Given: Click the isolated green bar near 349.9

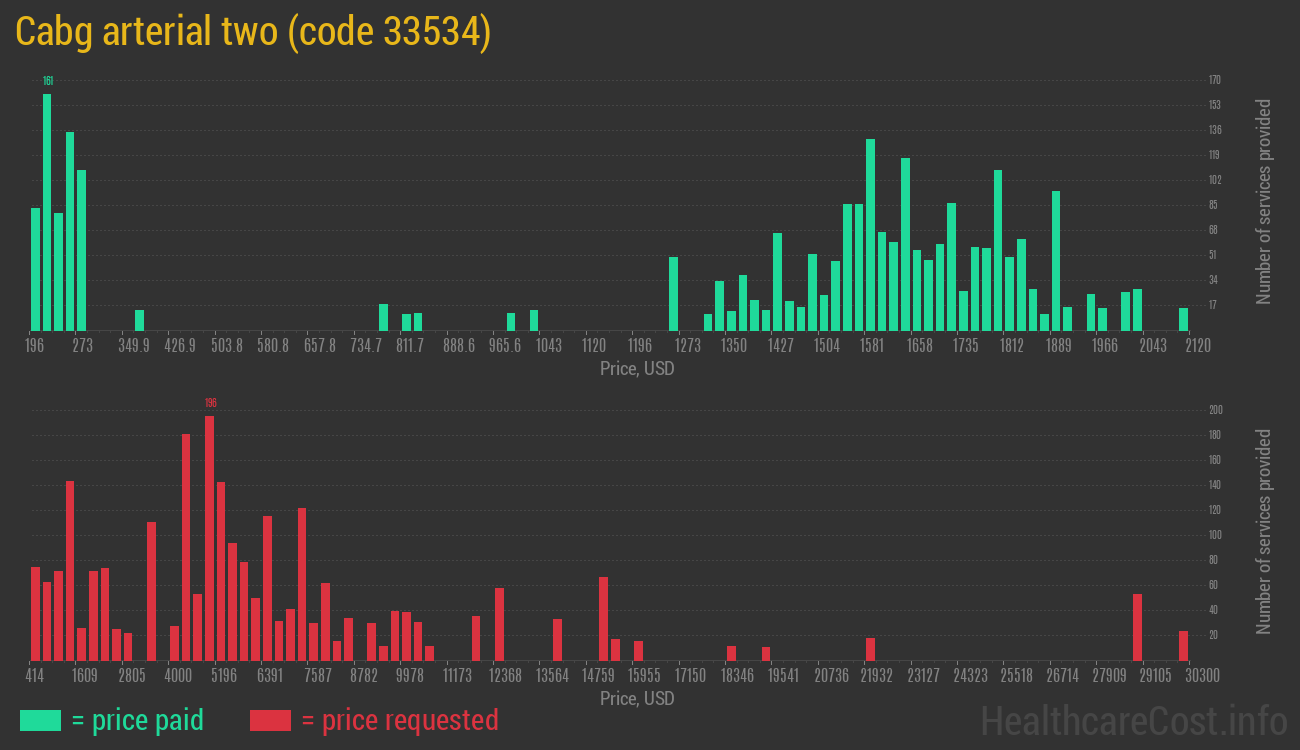Looking at the screenshot, I should 139,320.
